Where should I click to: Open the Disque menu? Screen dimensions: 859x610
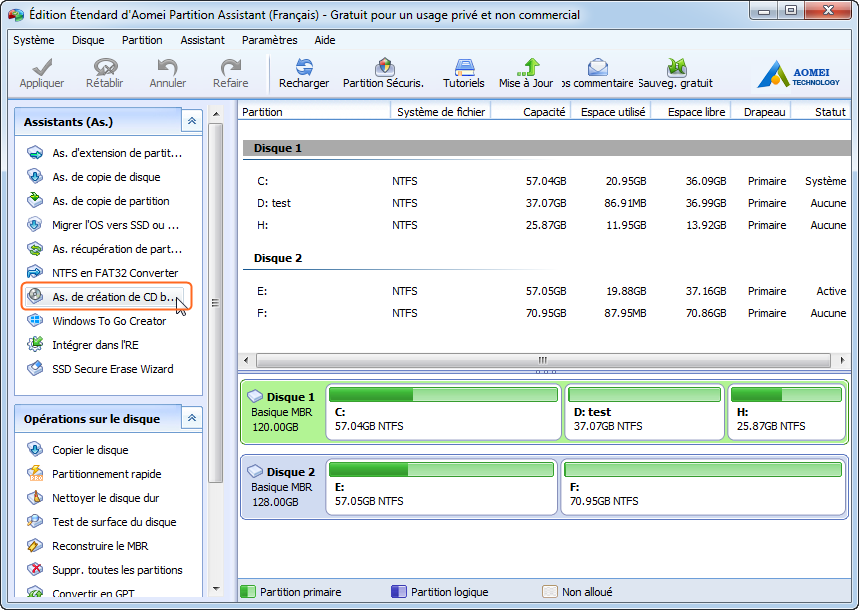(88, 40)
